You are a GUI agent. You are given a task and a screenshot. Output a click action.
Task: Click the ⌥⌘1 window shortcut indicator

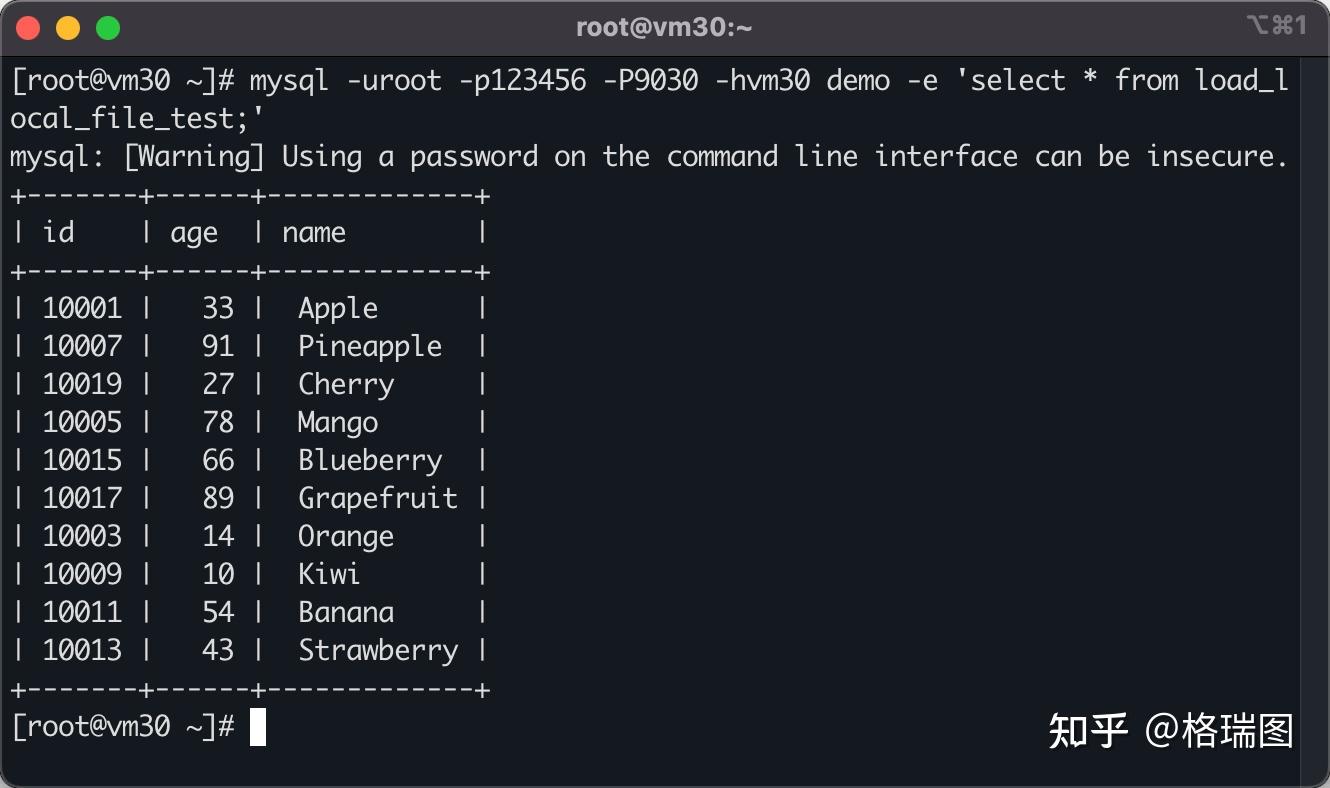(1276, 26)
